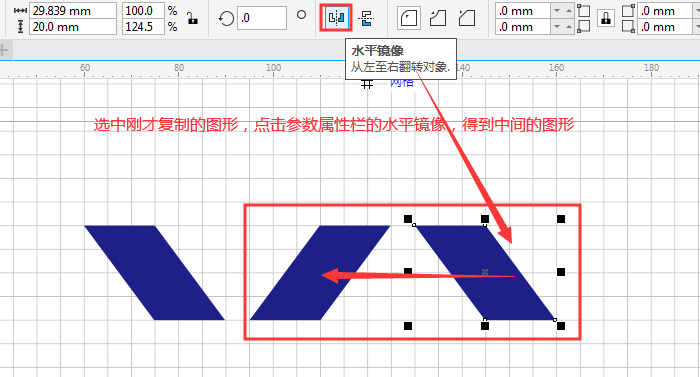Click the 80 mark on horizontal ruler

click(179, 68)
